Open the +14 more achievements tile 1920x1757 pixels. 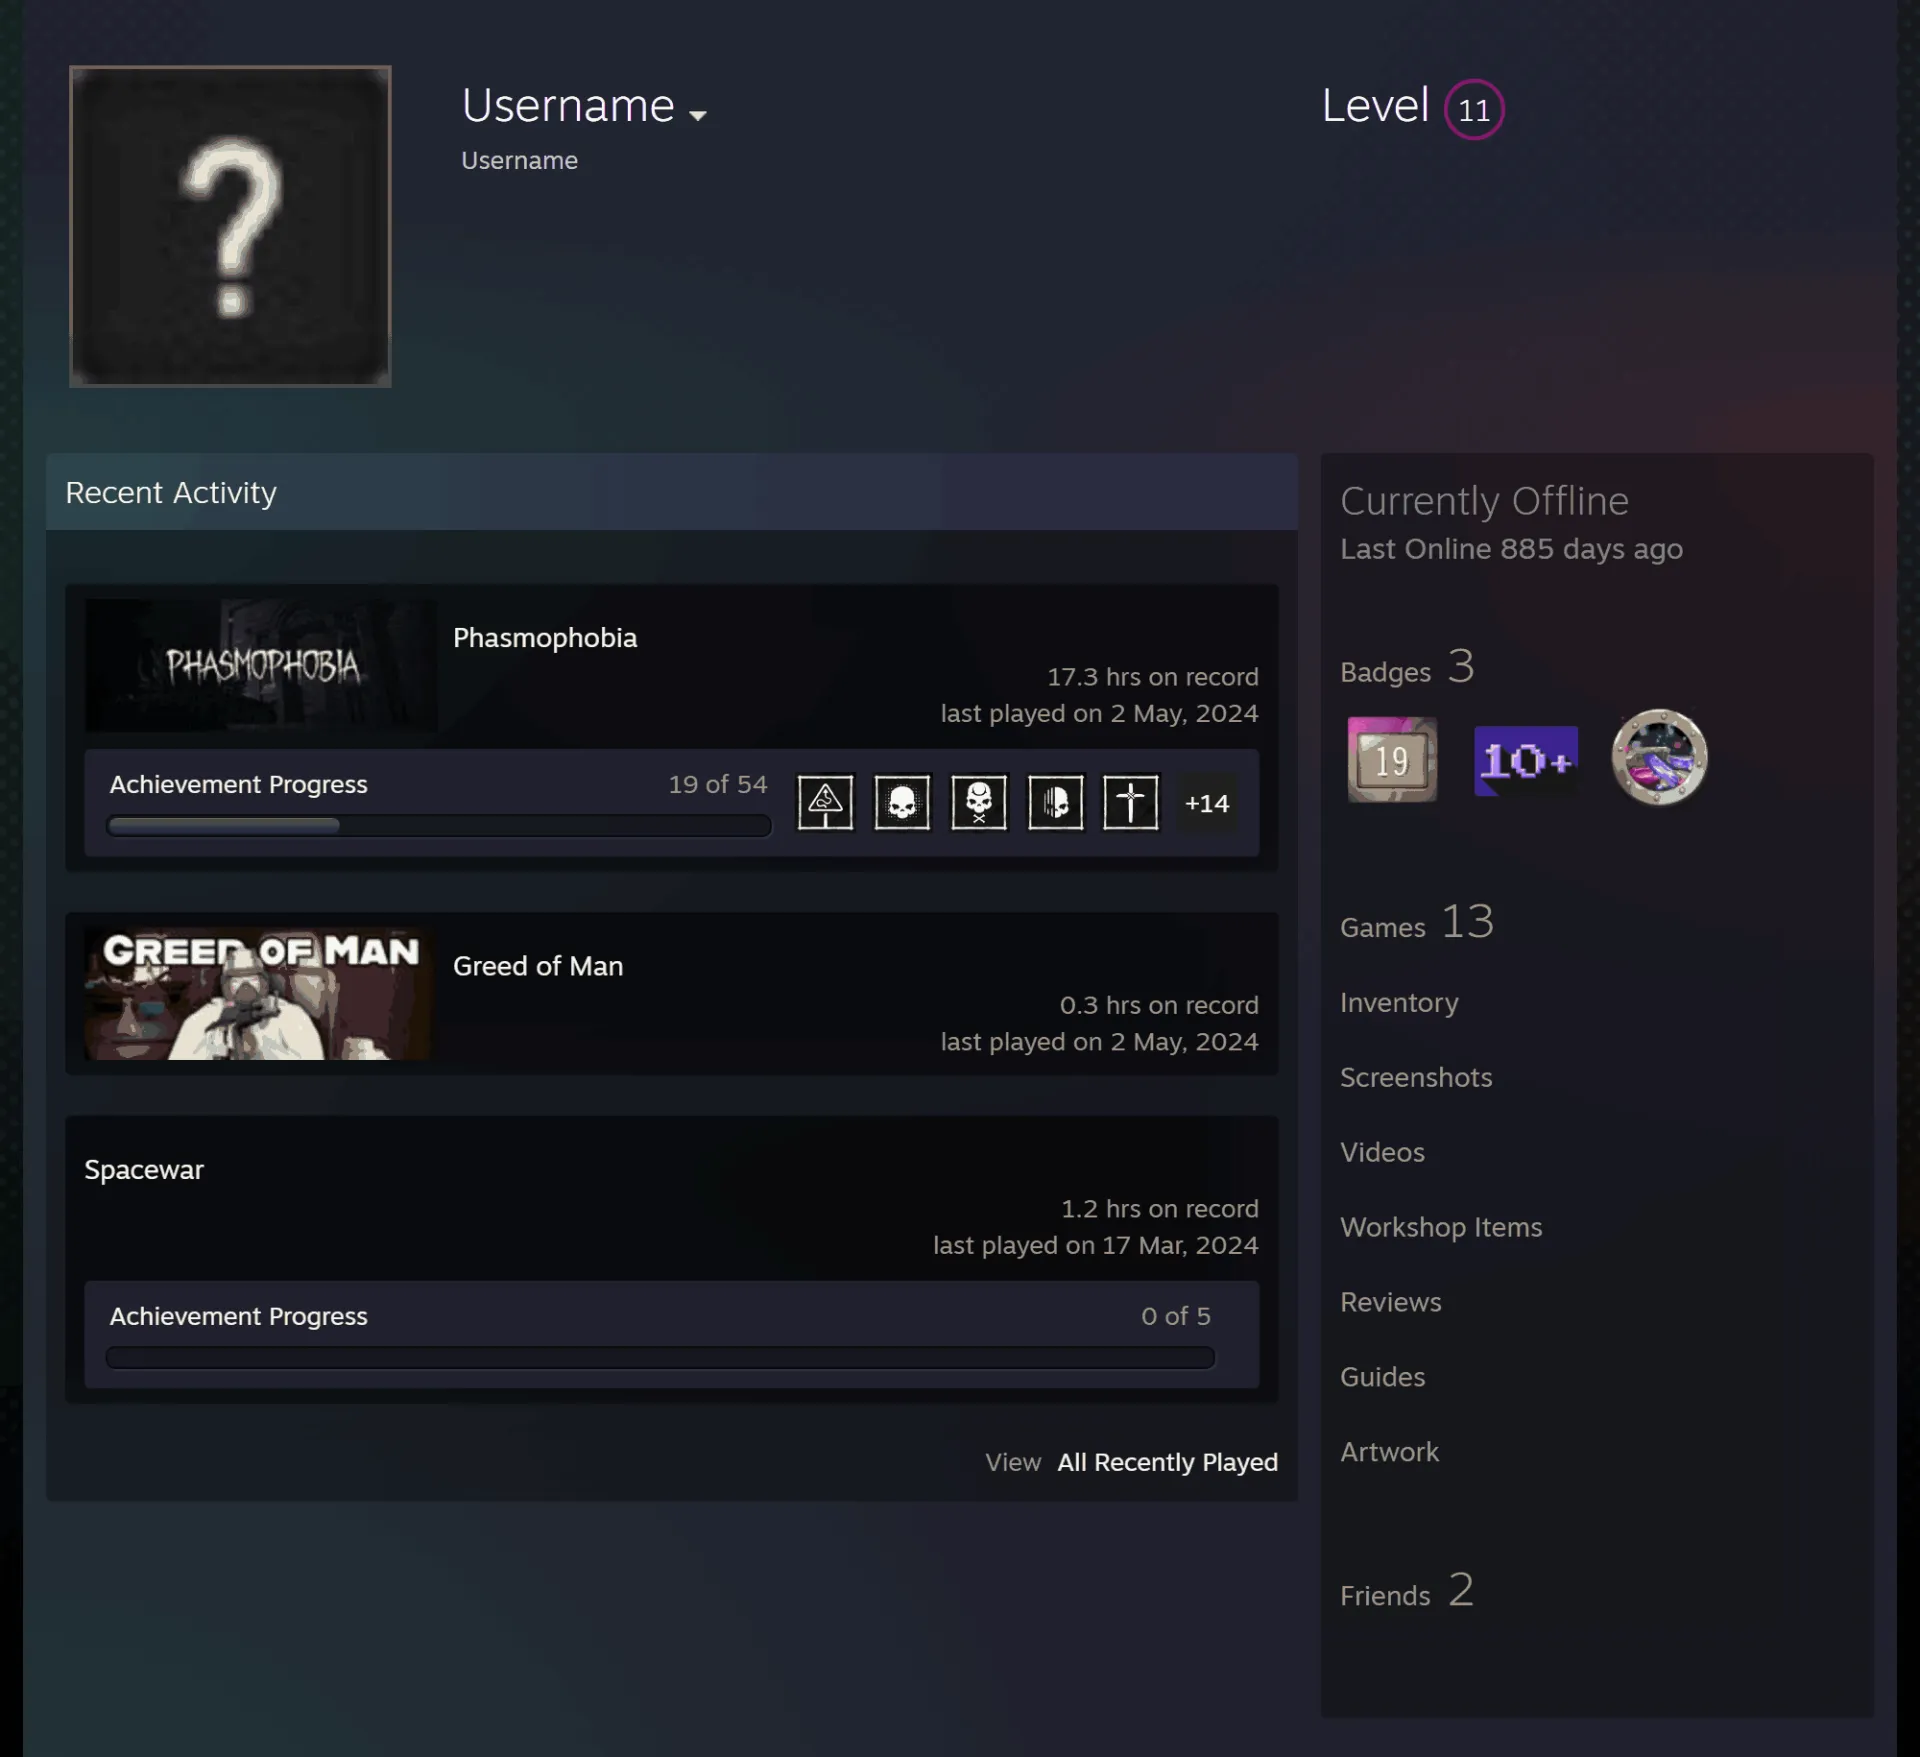[1207, 803]
